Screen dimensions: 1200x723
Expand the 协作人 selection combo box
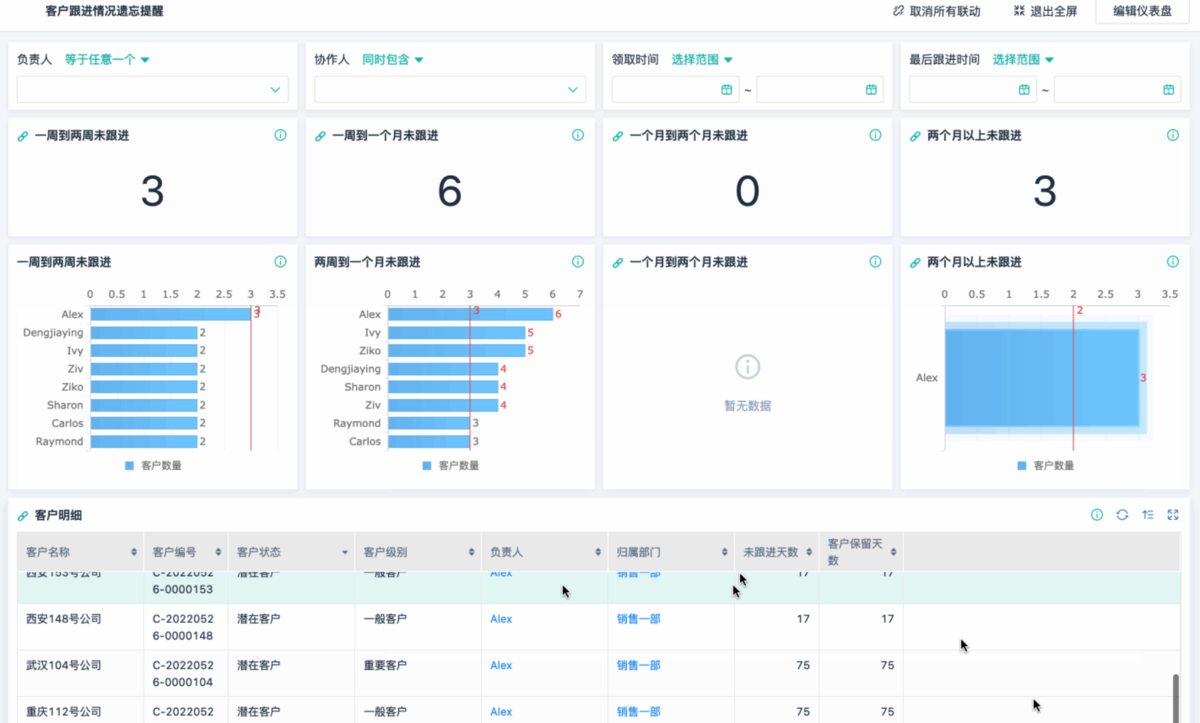pyautogui.click(x=450, y=90)
